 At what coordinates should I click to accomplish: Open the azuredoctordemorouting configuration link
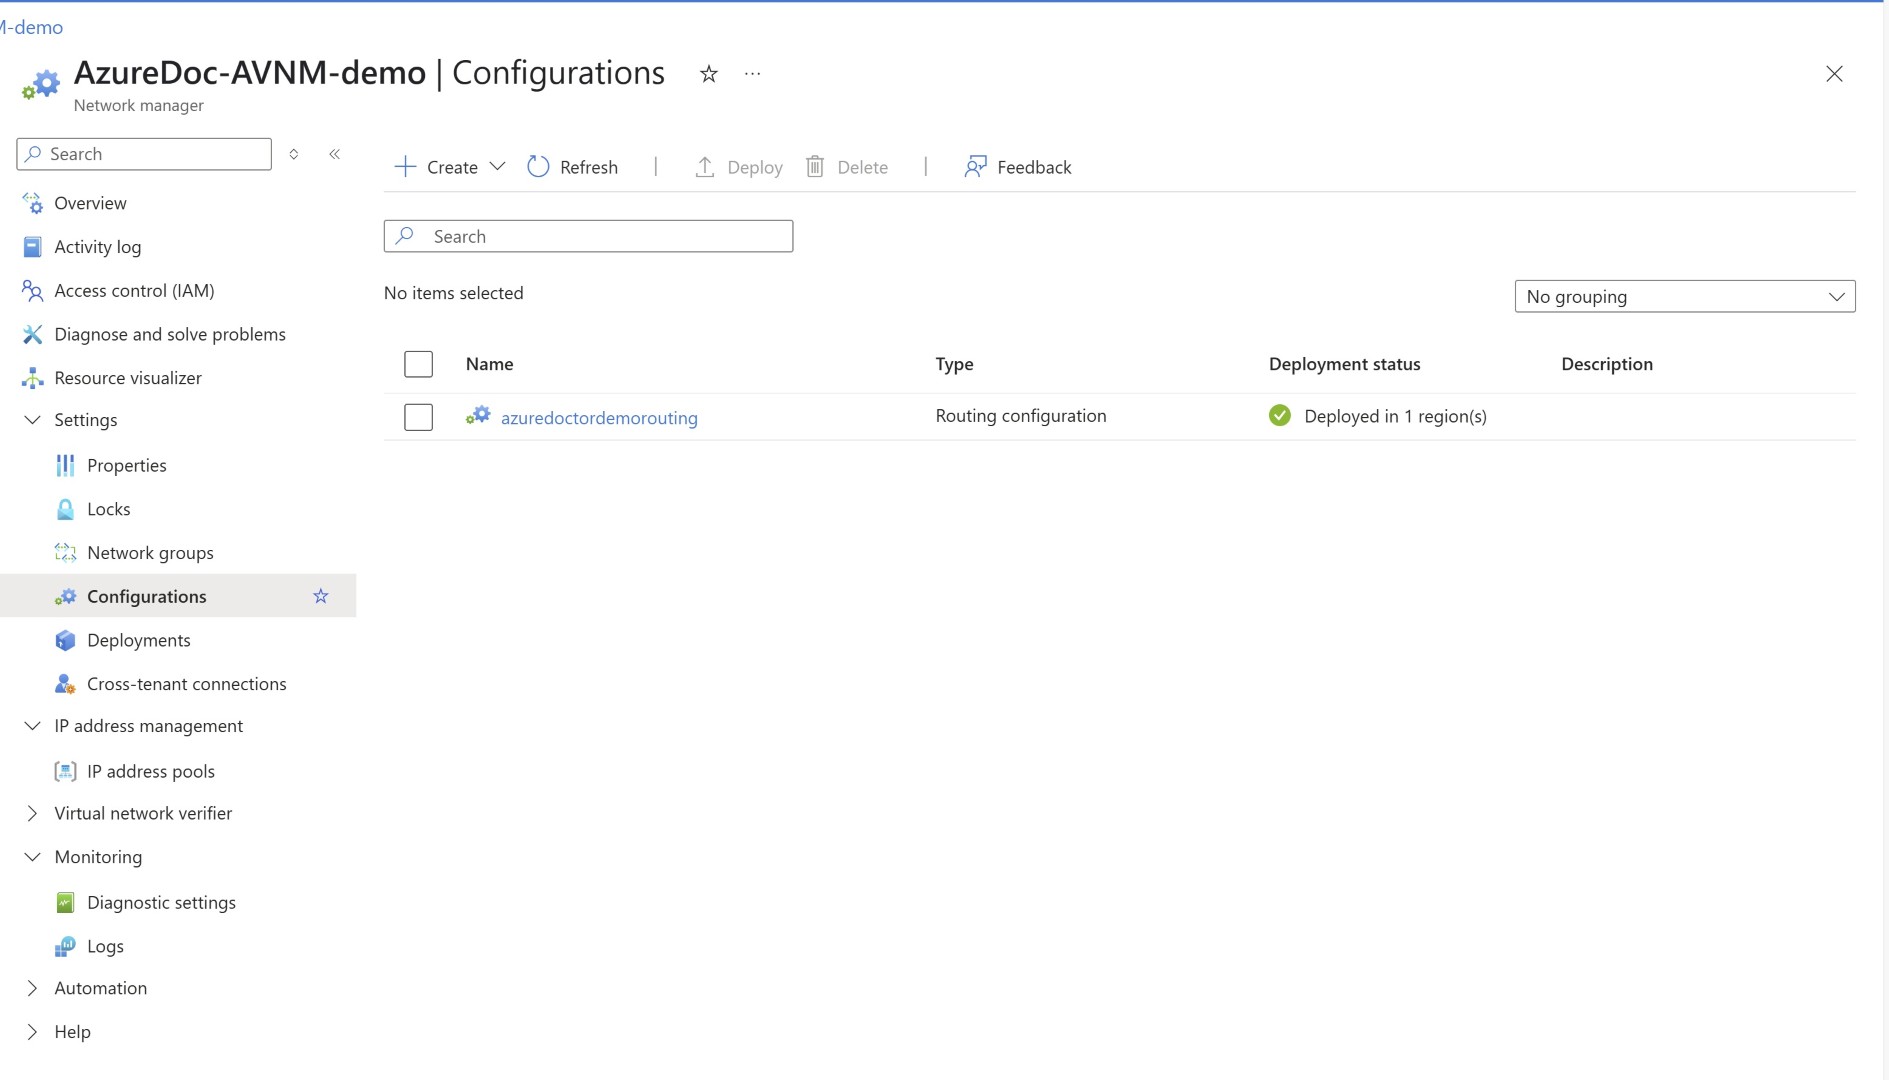(x=599, y=418)
